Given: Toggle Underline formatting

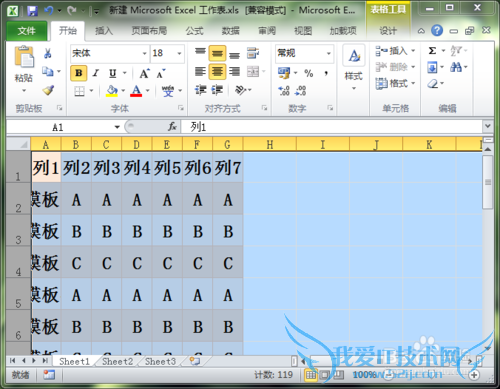Looking at the screenshot, I should pyautogui.click(x=113, y=73).
